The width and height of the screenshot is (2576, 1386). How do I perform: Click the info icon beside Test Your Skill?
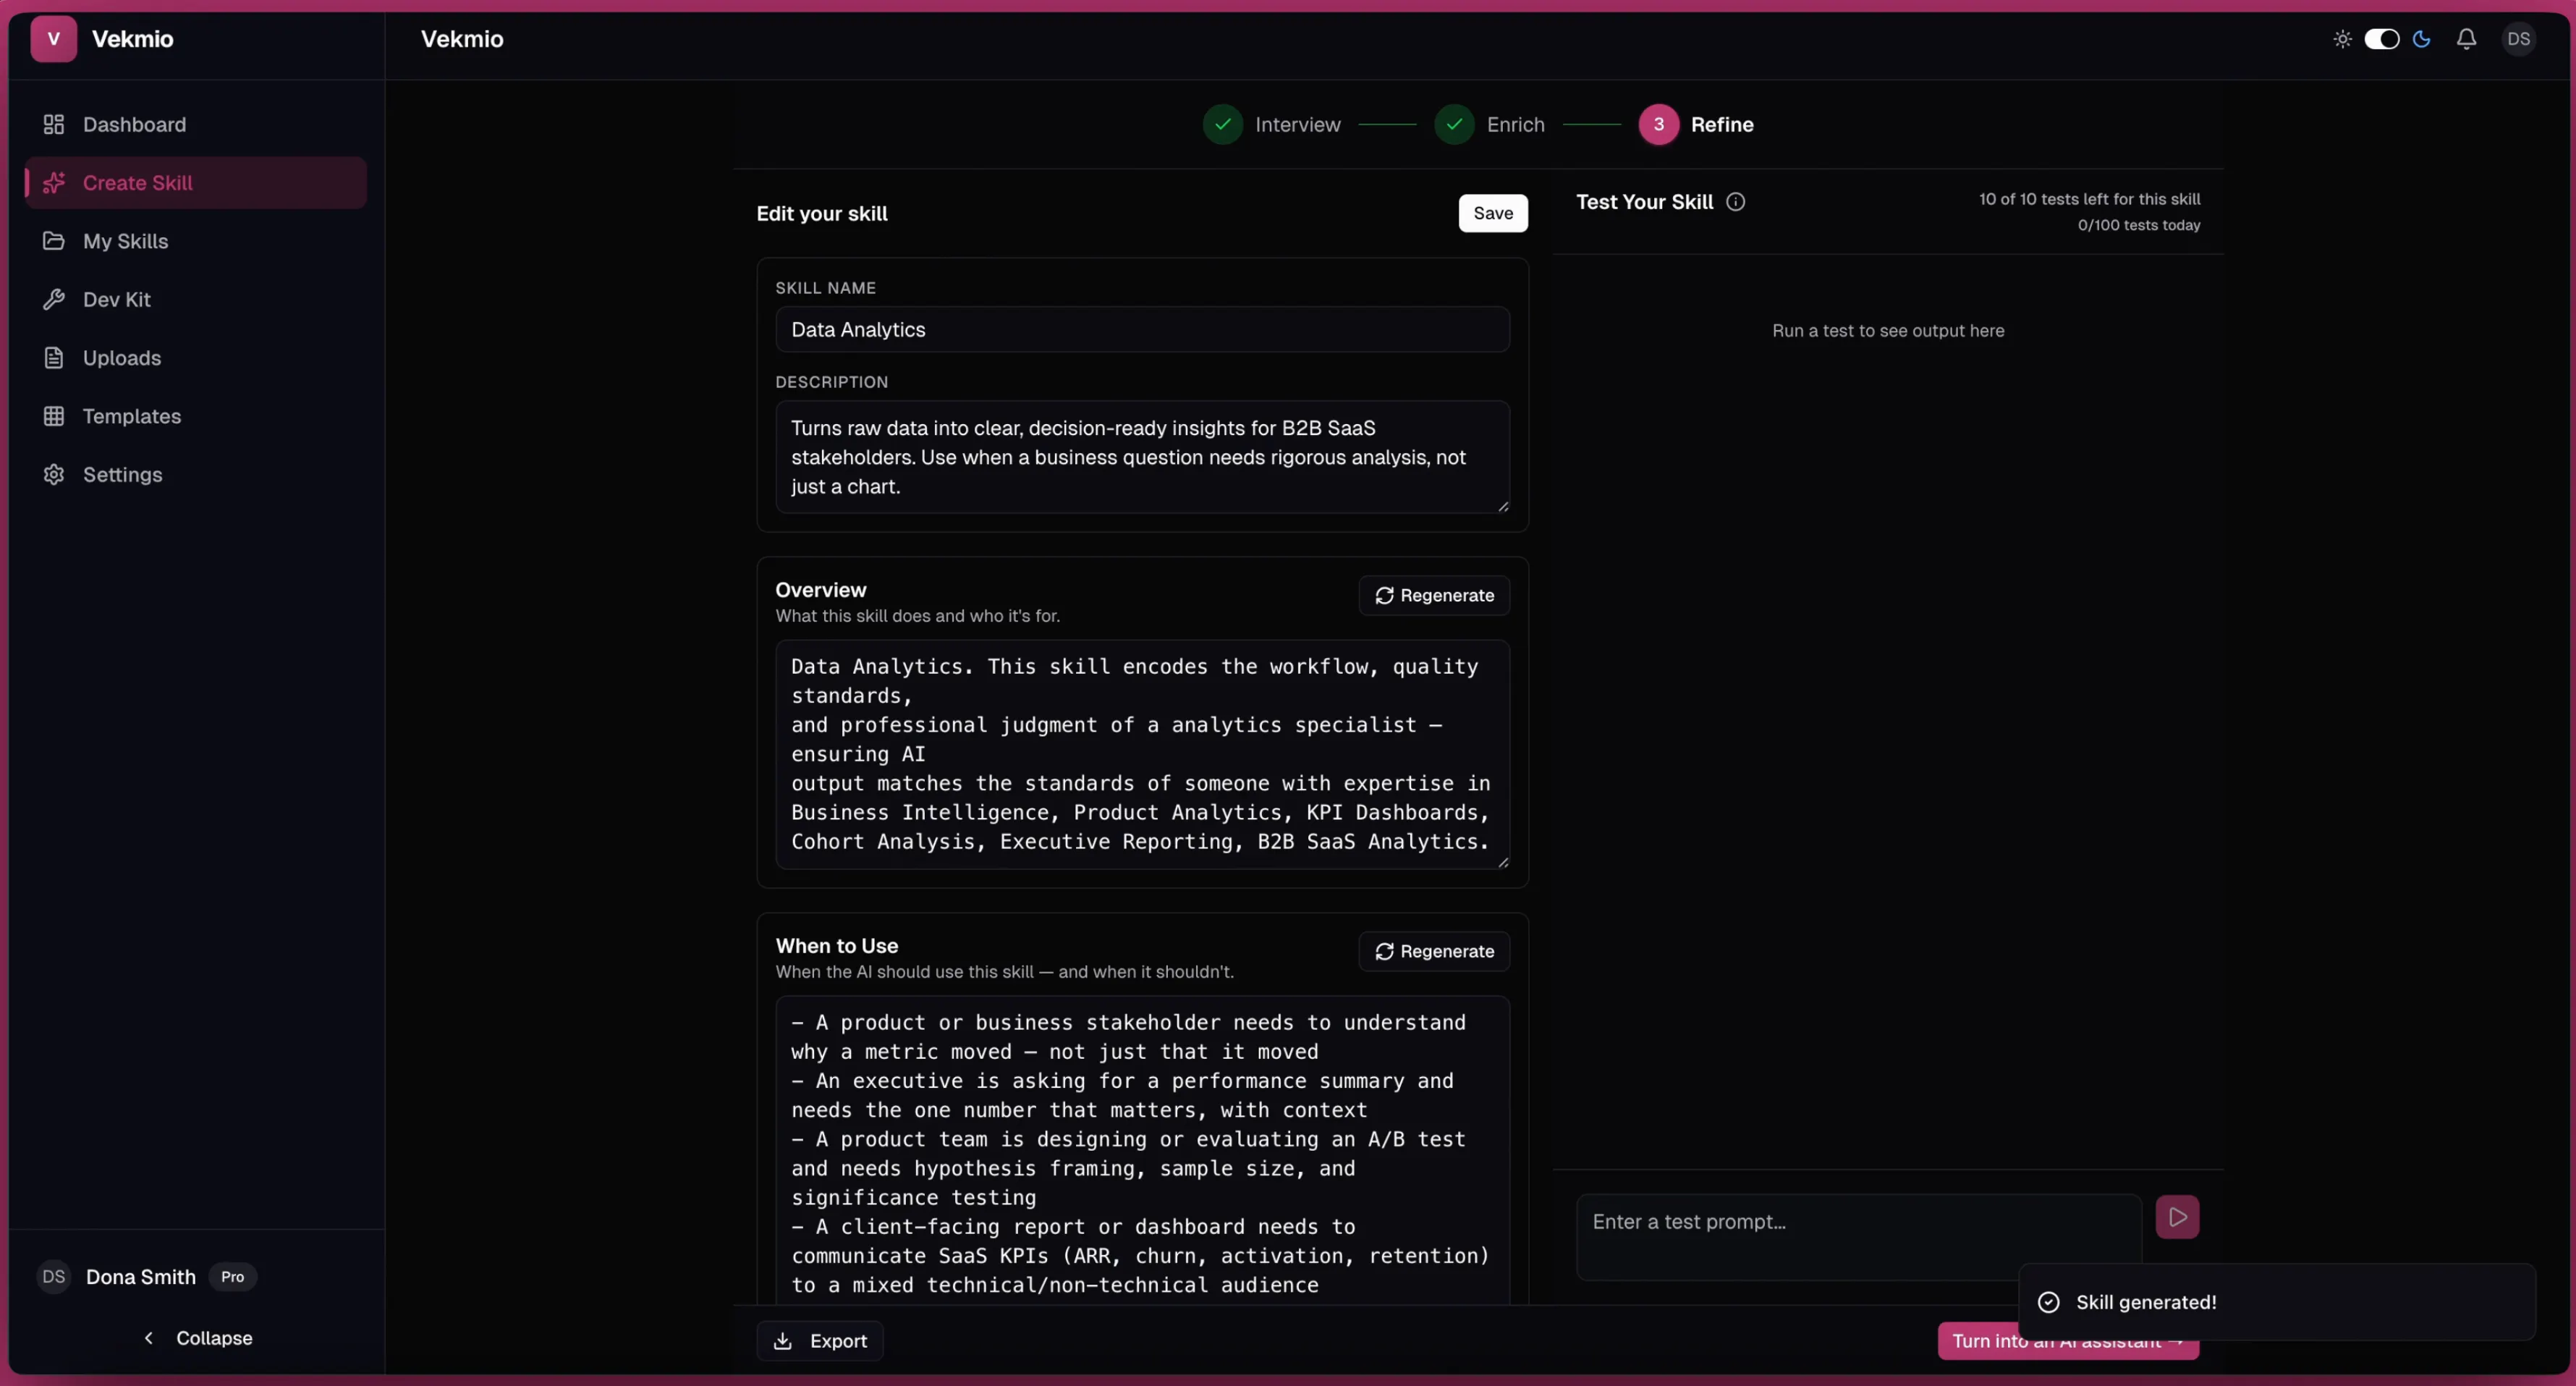tap(1736, 202)
